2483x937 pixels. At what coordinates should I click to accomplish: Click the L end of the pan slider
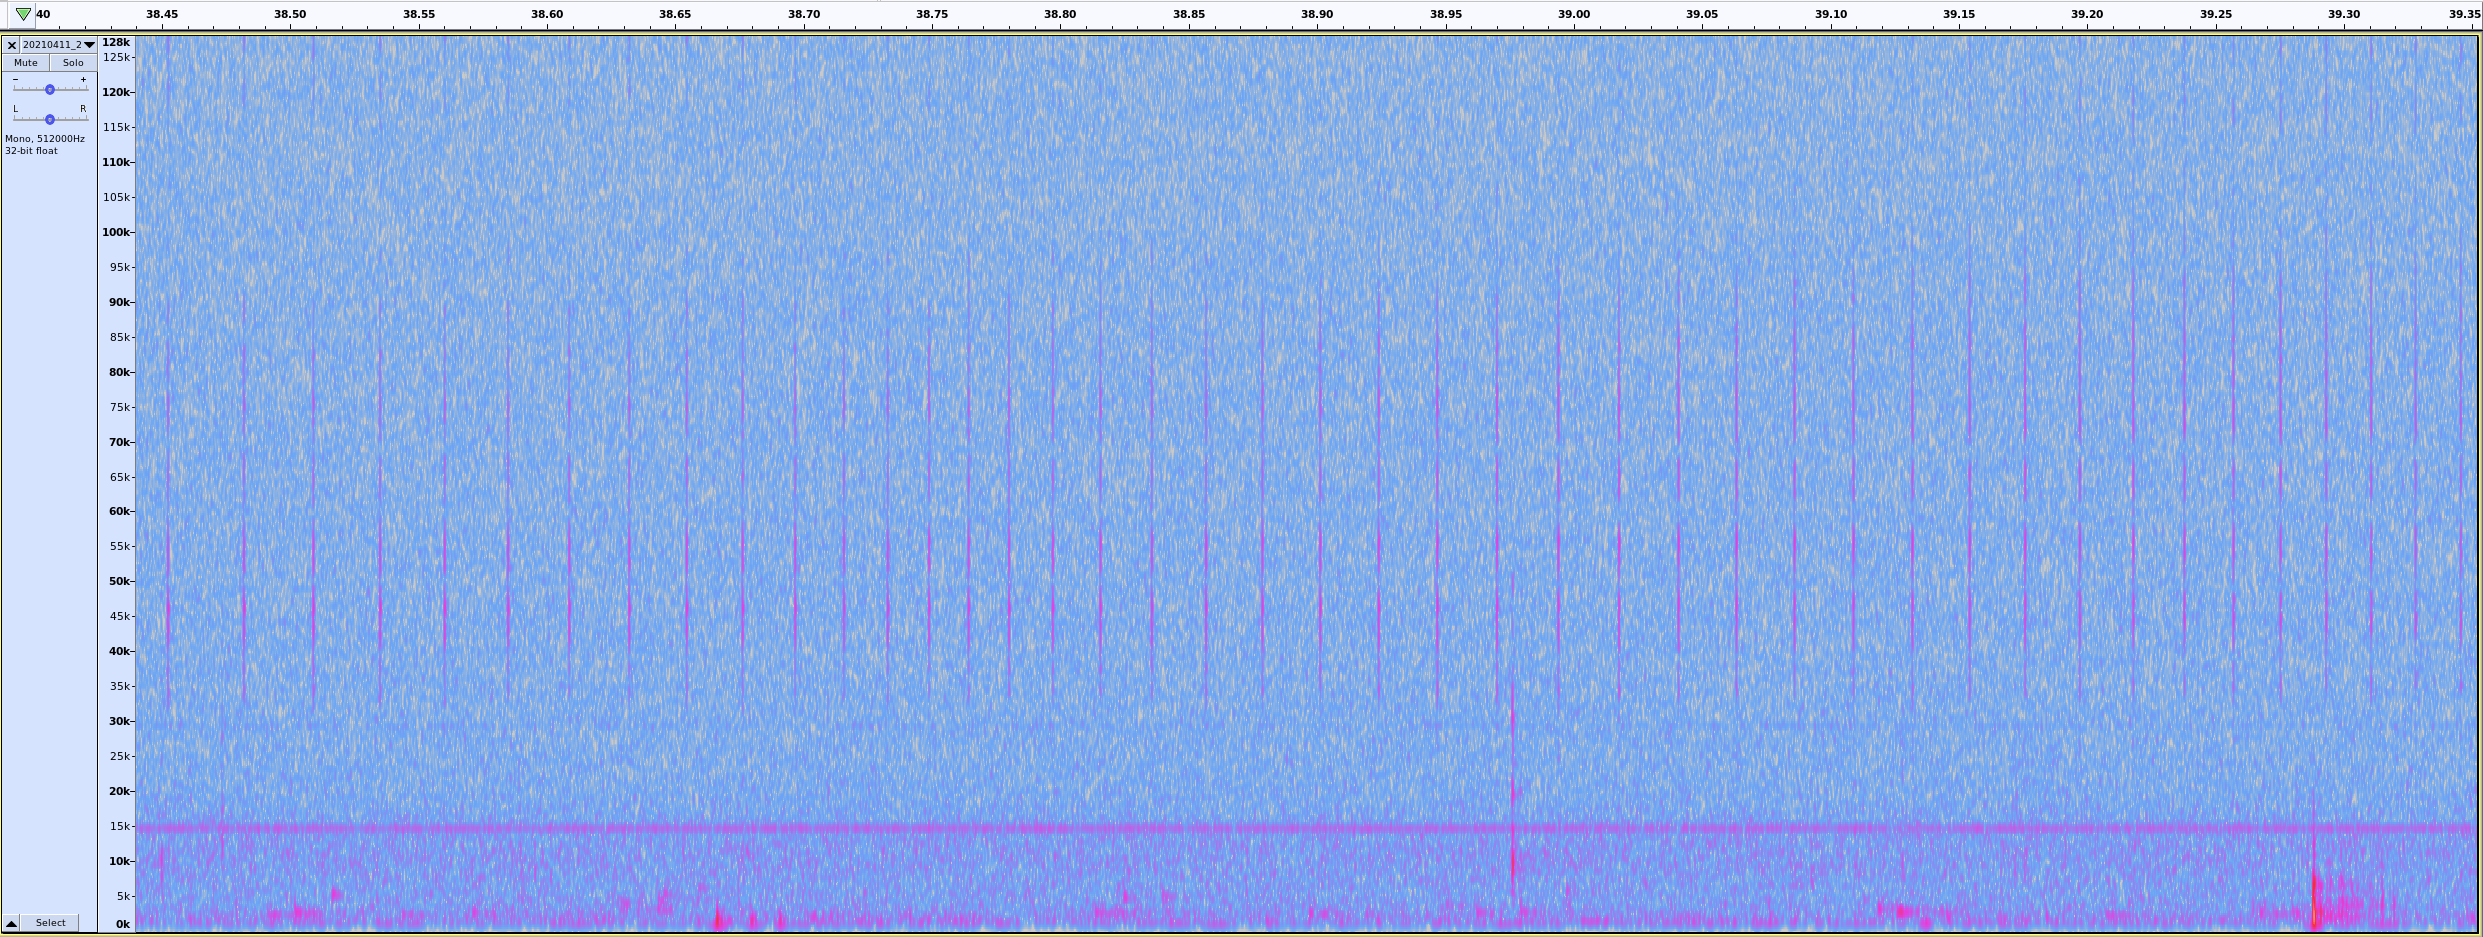15,109
